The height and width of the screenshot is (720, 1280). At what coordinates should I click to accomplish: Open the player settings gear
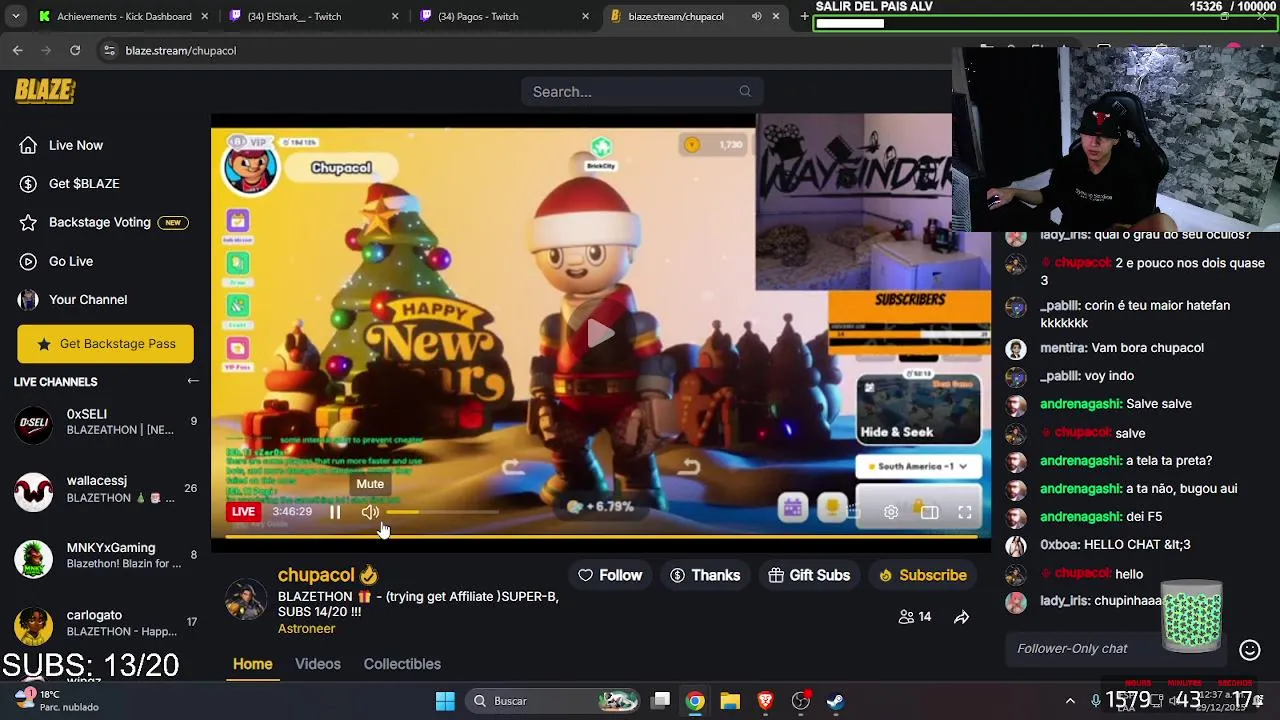[x=891, y=512]
